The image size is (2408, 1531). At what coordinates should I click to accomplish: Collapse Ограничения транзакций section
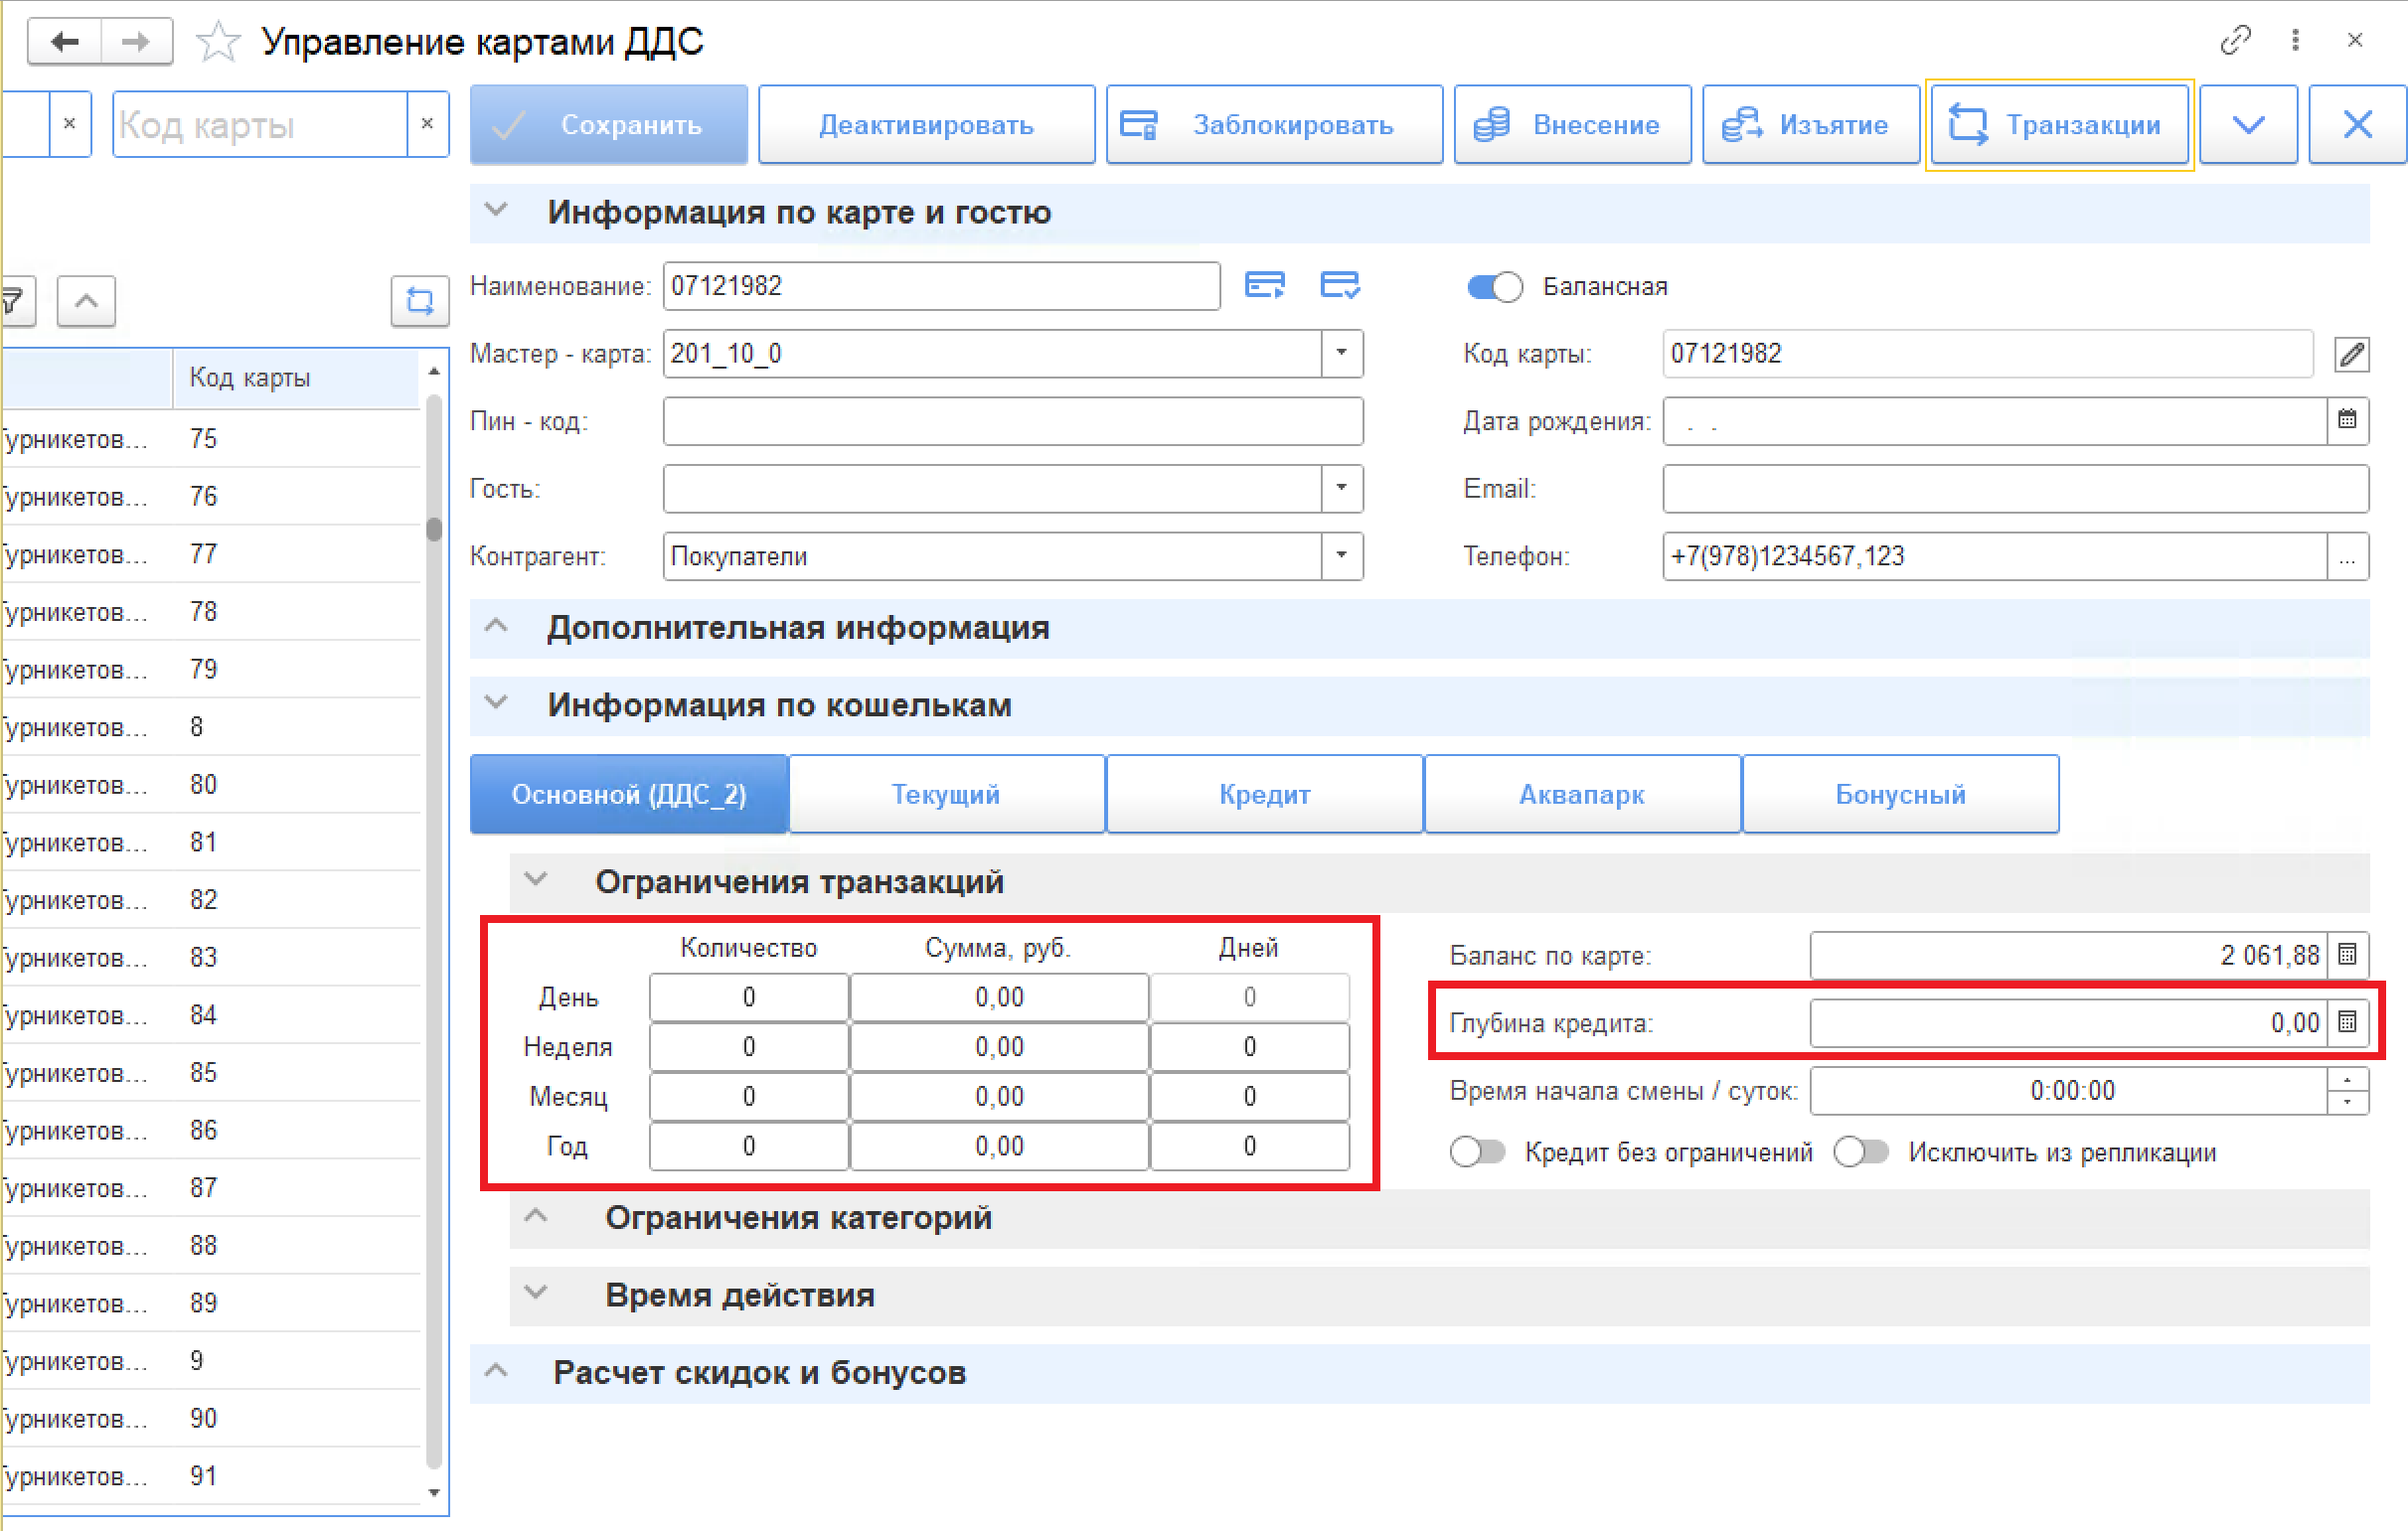coord(536,880)
